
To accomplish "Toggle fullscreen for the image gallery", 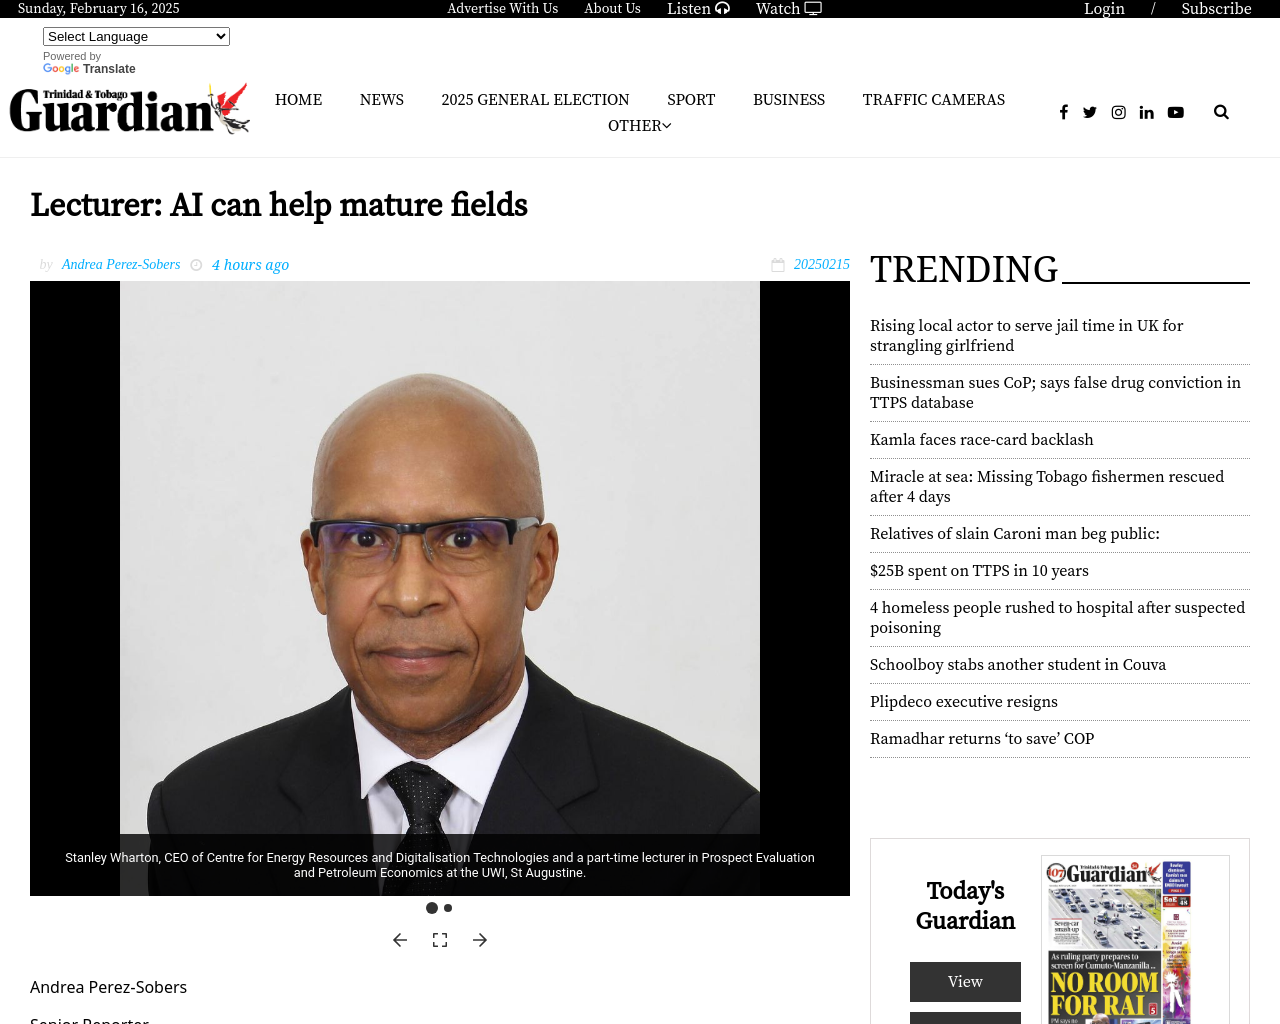I will tap(440, 940).
